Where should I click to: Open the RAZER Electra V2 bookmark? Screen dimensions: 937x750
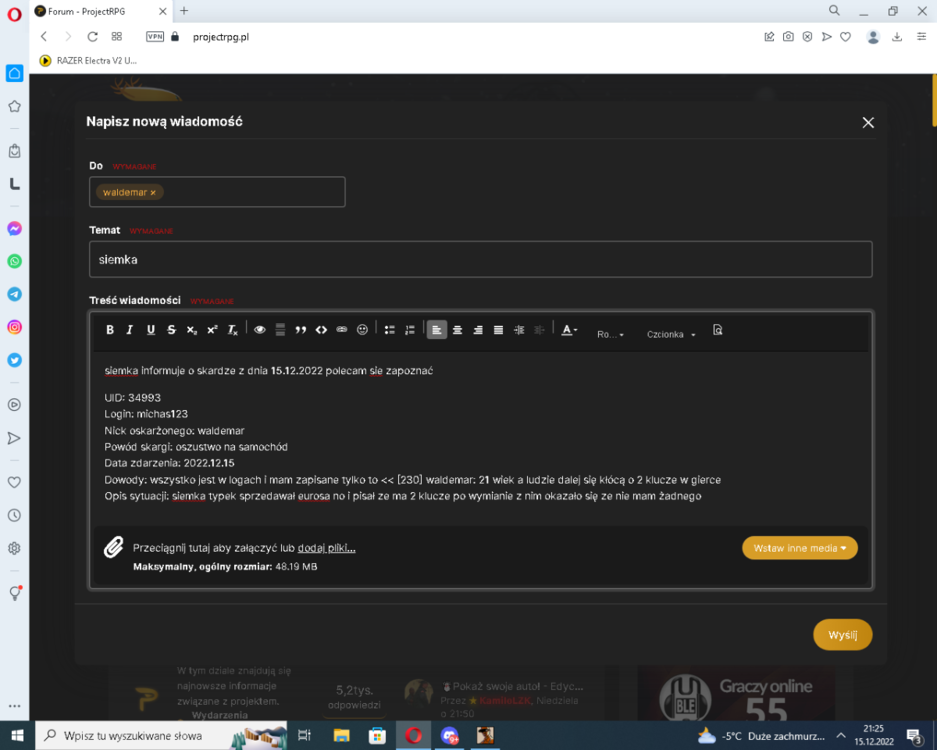click(x=88, y=60)
